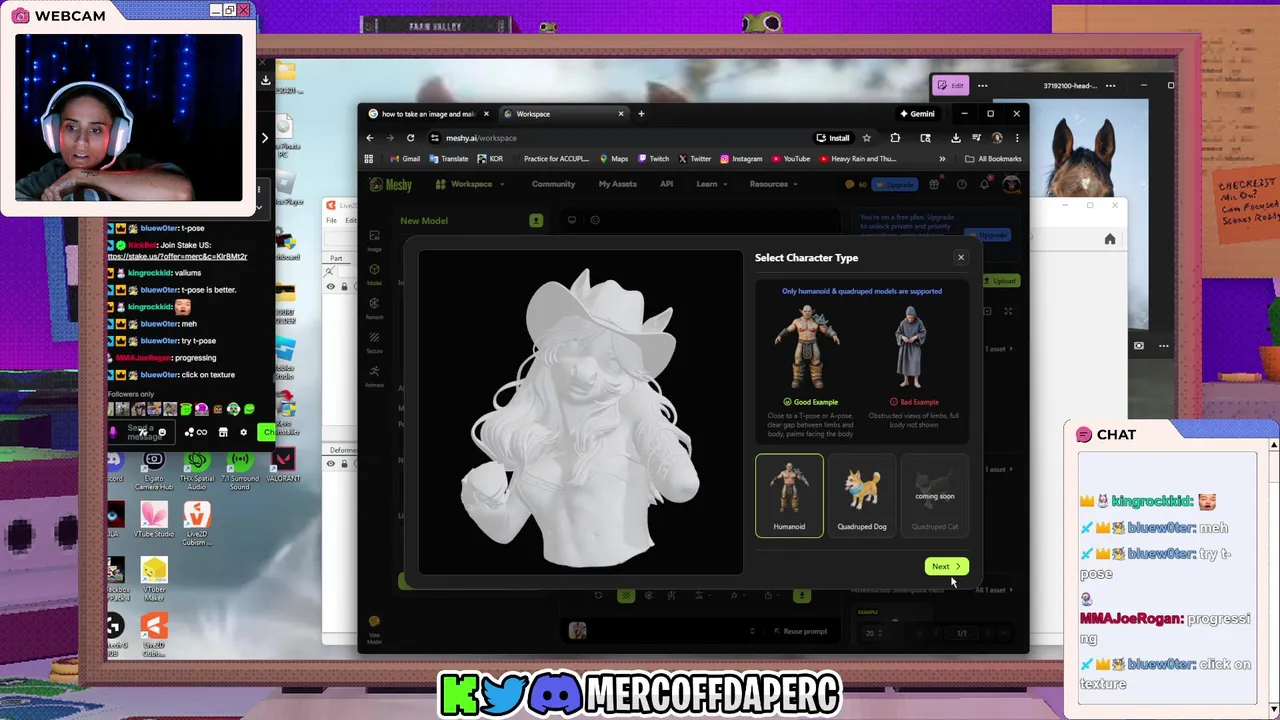
Task: Click the green upload icon beside New Model
Action: coord(536,220)
